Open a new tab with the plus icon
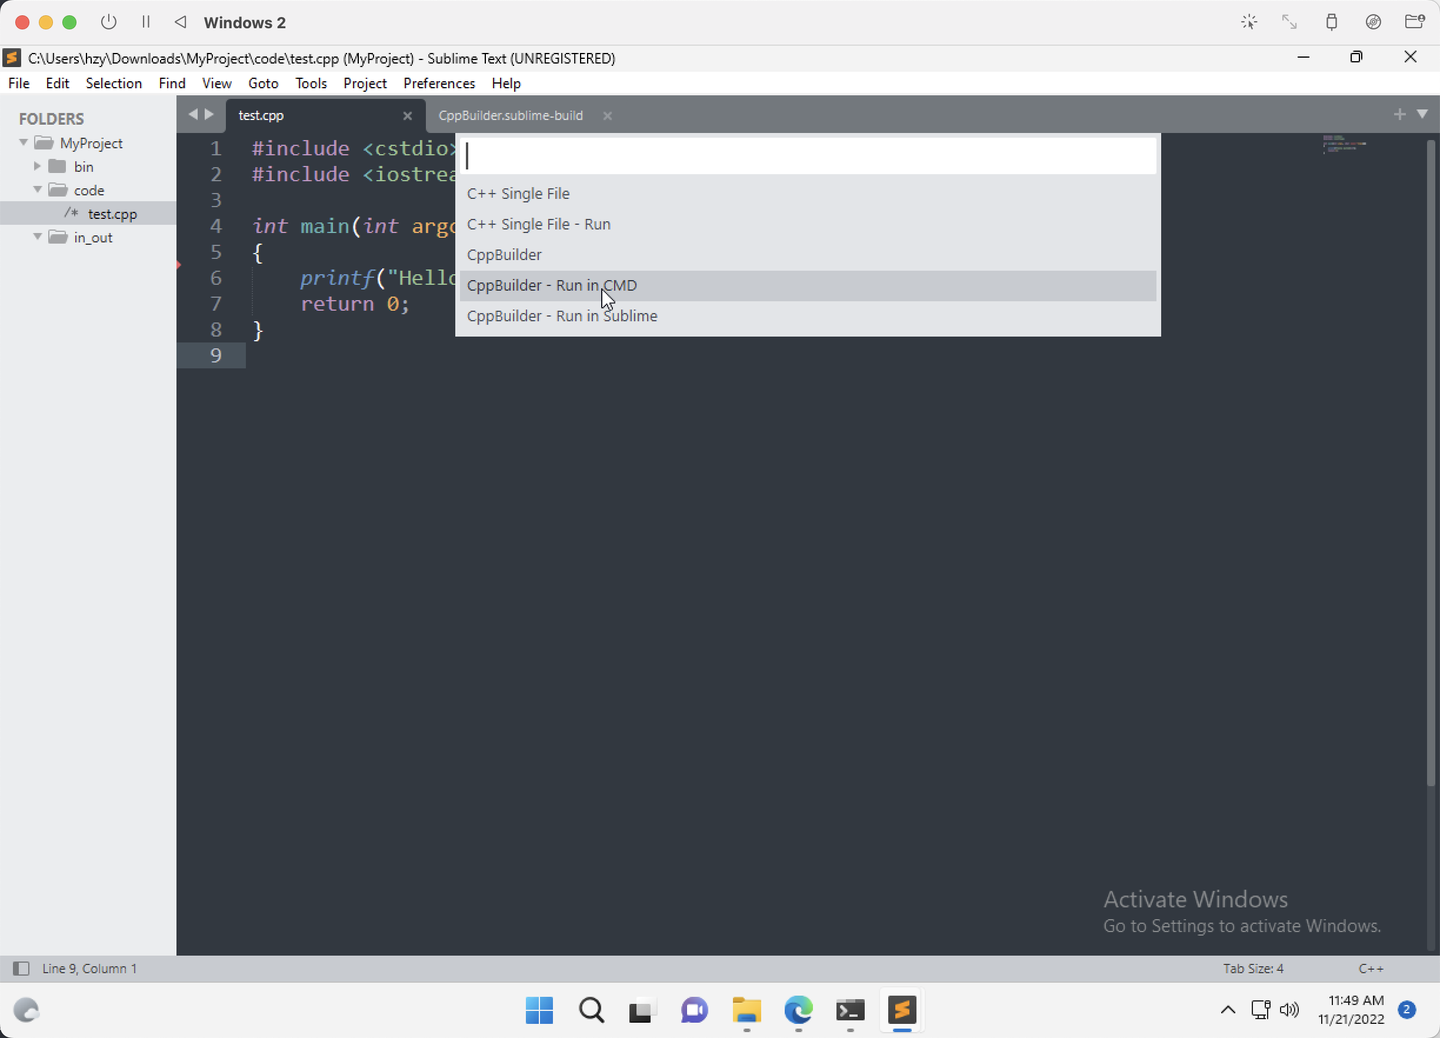The height and width of the screenshot is (1038, 1440). (1399, 114)
